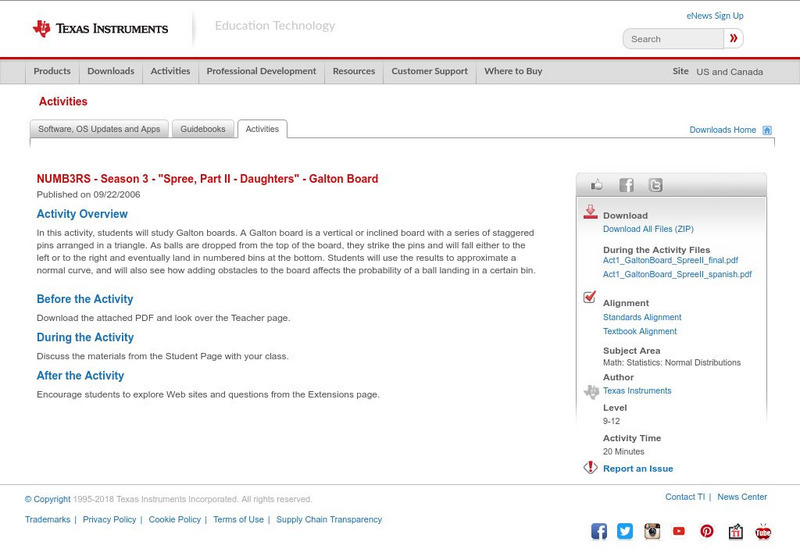Click 'Math: Statistics: Normal Distributions' text
This screenshot has width=800, height=549.
671,363
